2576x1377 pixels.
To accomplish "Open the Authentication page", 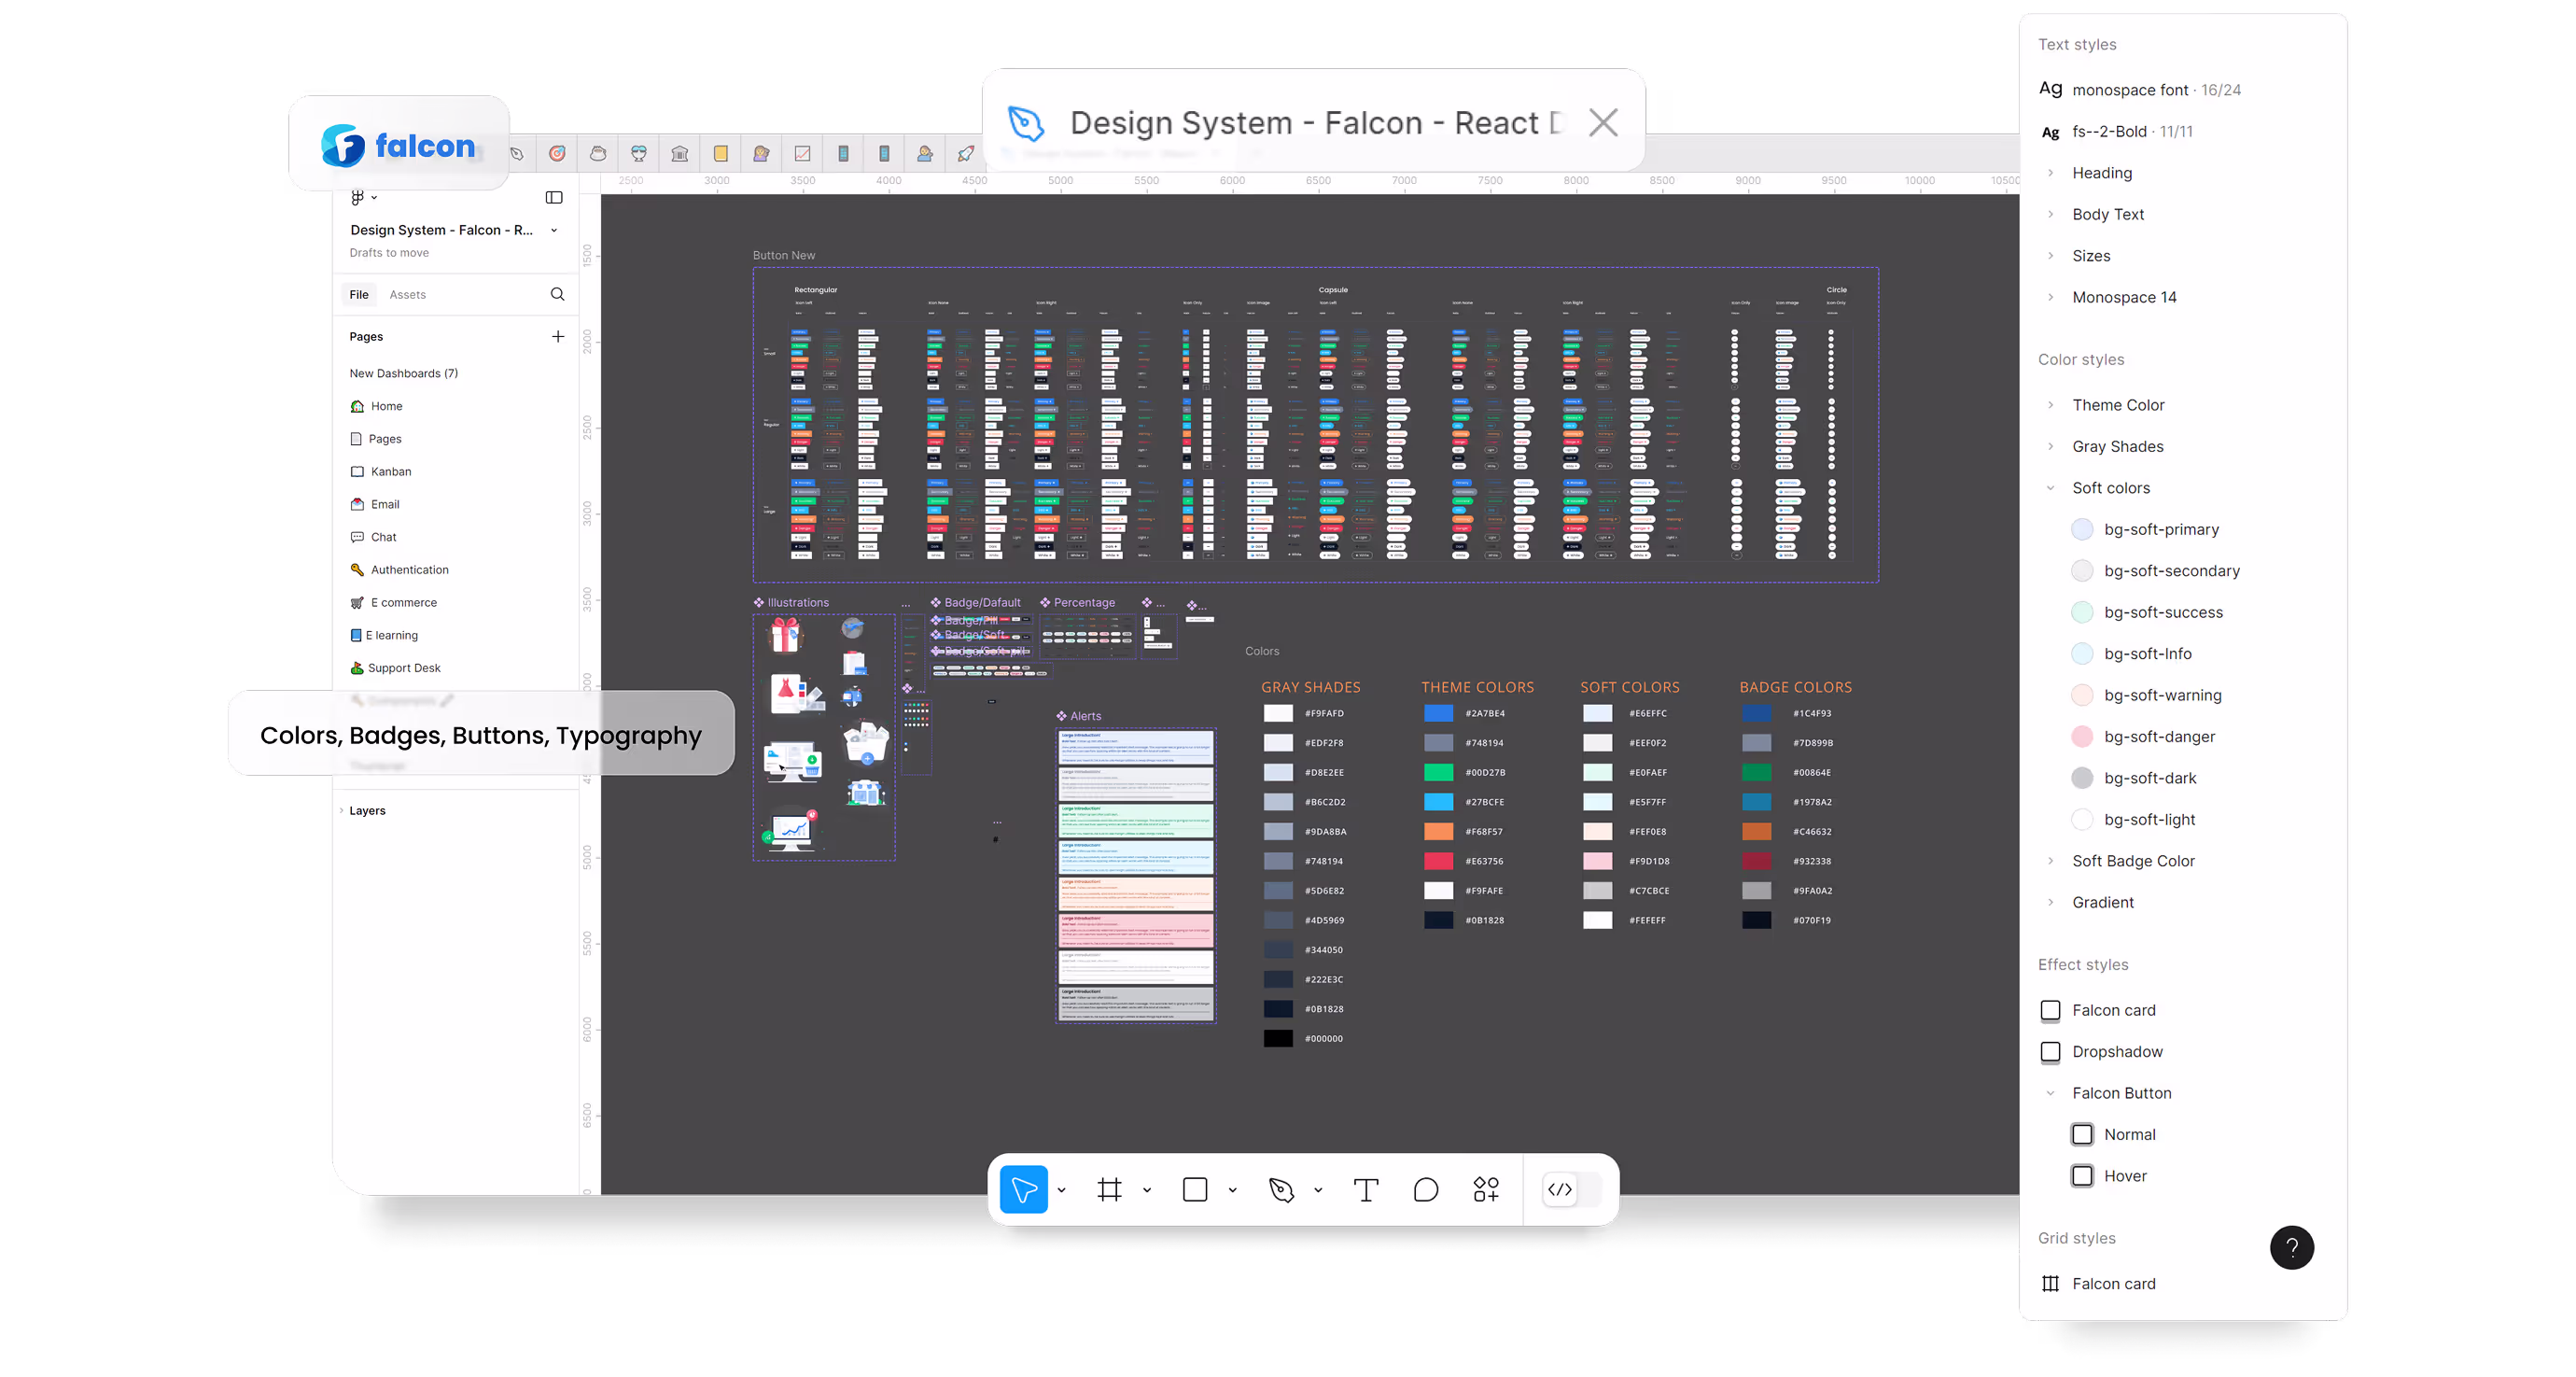I will (399, 570).
